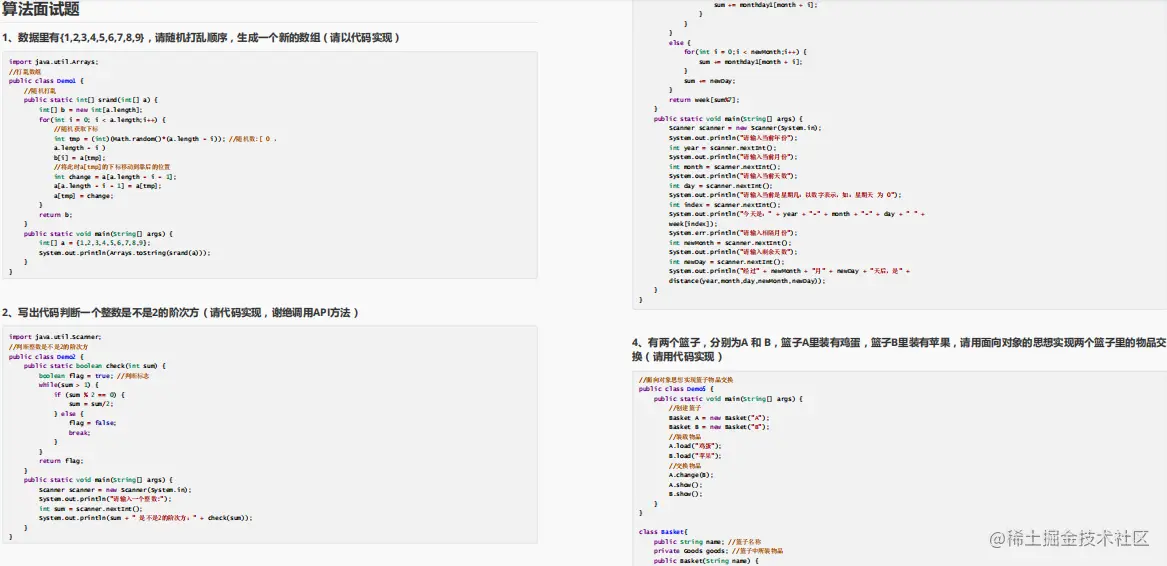Screen dimensions: 1167x566
Task: Click the line 'public class Demo1 {'
Action: (x=46, y=80)
